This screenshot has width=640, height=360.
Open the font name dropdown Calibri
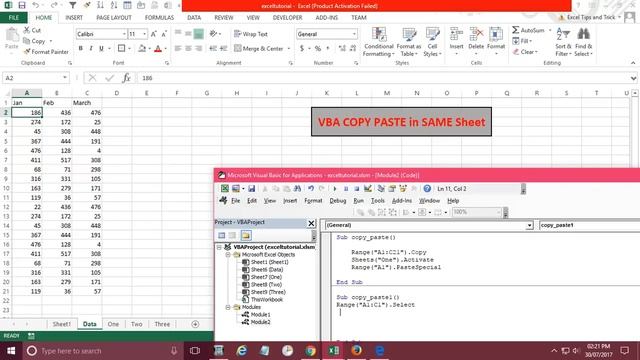[124, 34]
